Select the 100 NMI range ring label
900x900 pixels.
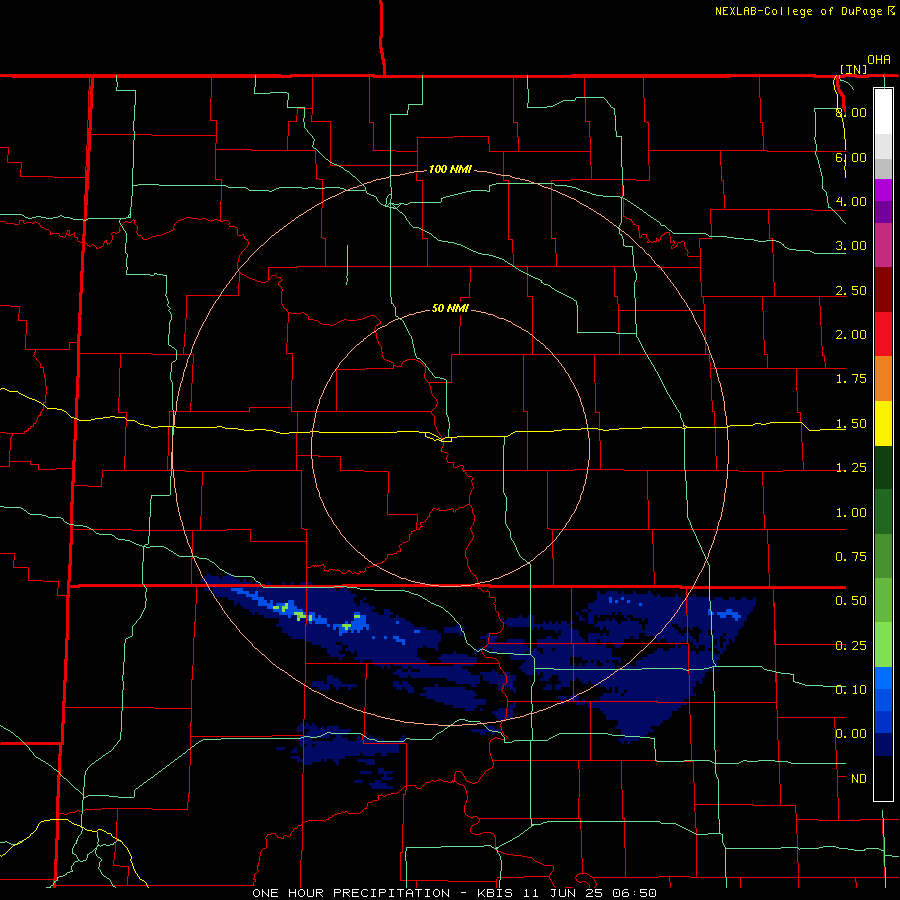pos(450,169)
